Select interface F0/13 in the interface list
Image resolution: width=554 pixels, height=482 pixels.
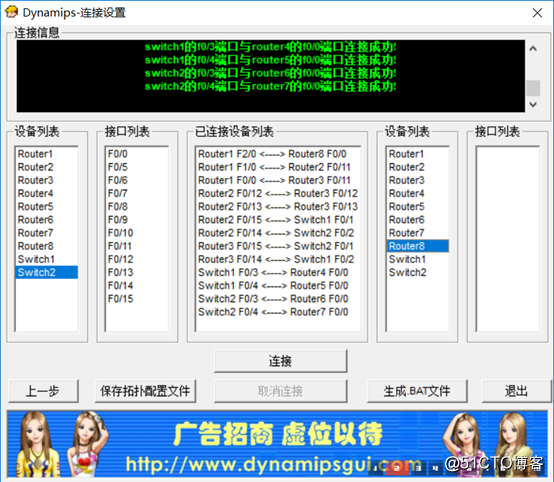pos(136,272)
